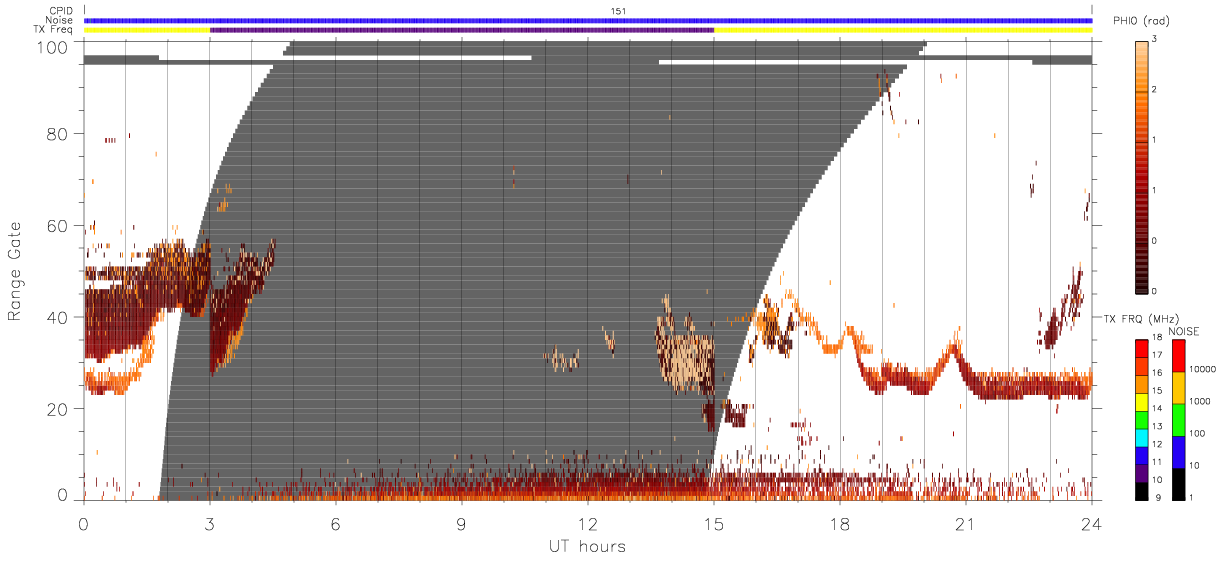Click tick value 3 on PHI0 colorbar

[1154, 40]
